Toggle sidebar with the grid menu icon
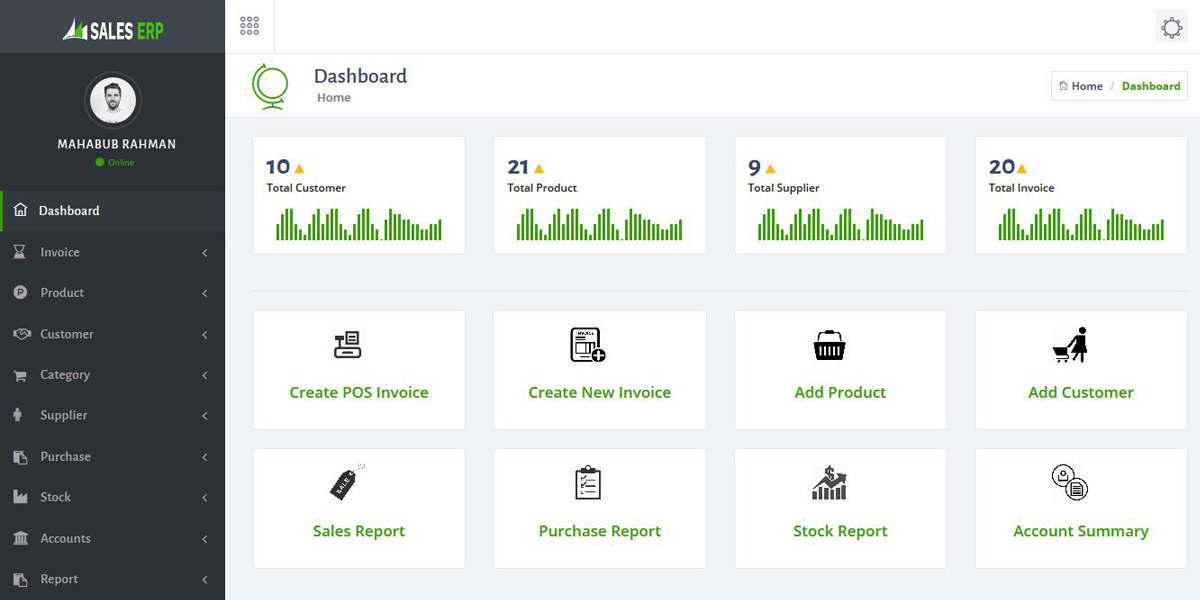 (249, 26)
